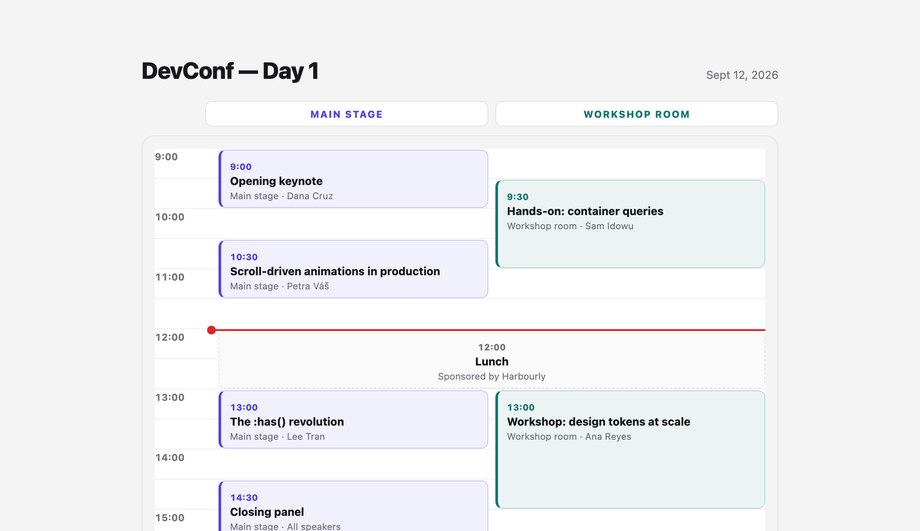Open Hands-on: container queries session

click(x=630, y=224)
